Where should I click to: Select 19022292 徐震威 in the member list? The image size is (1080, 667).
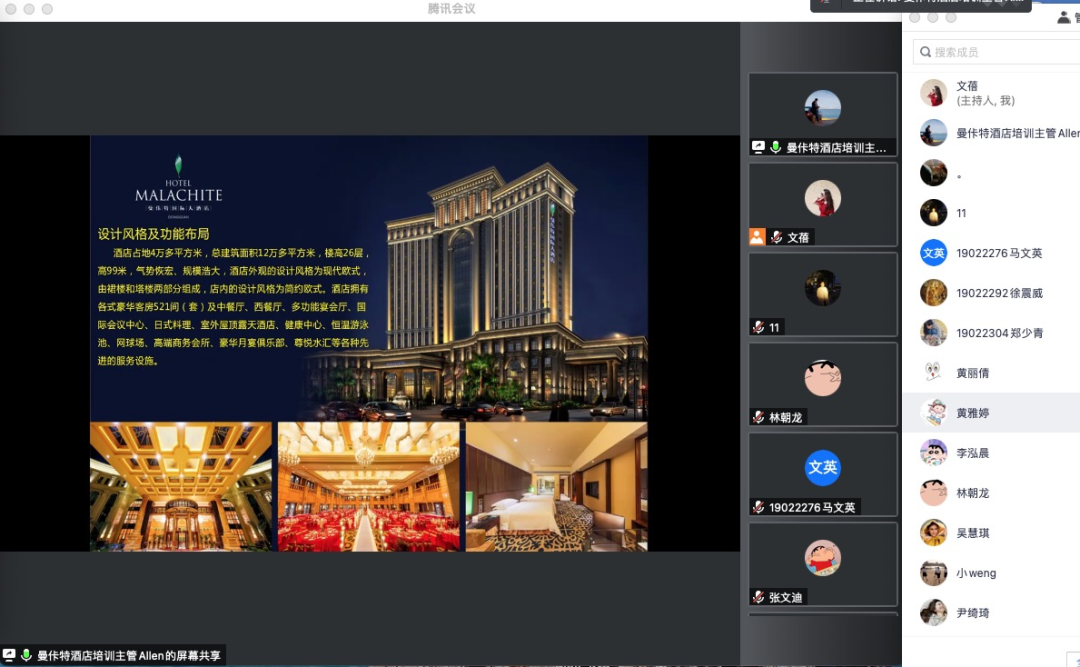tap(998, 293)
